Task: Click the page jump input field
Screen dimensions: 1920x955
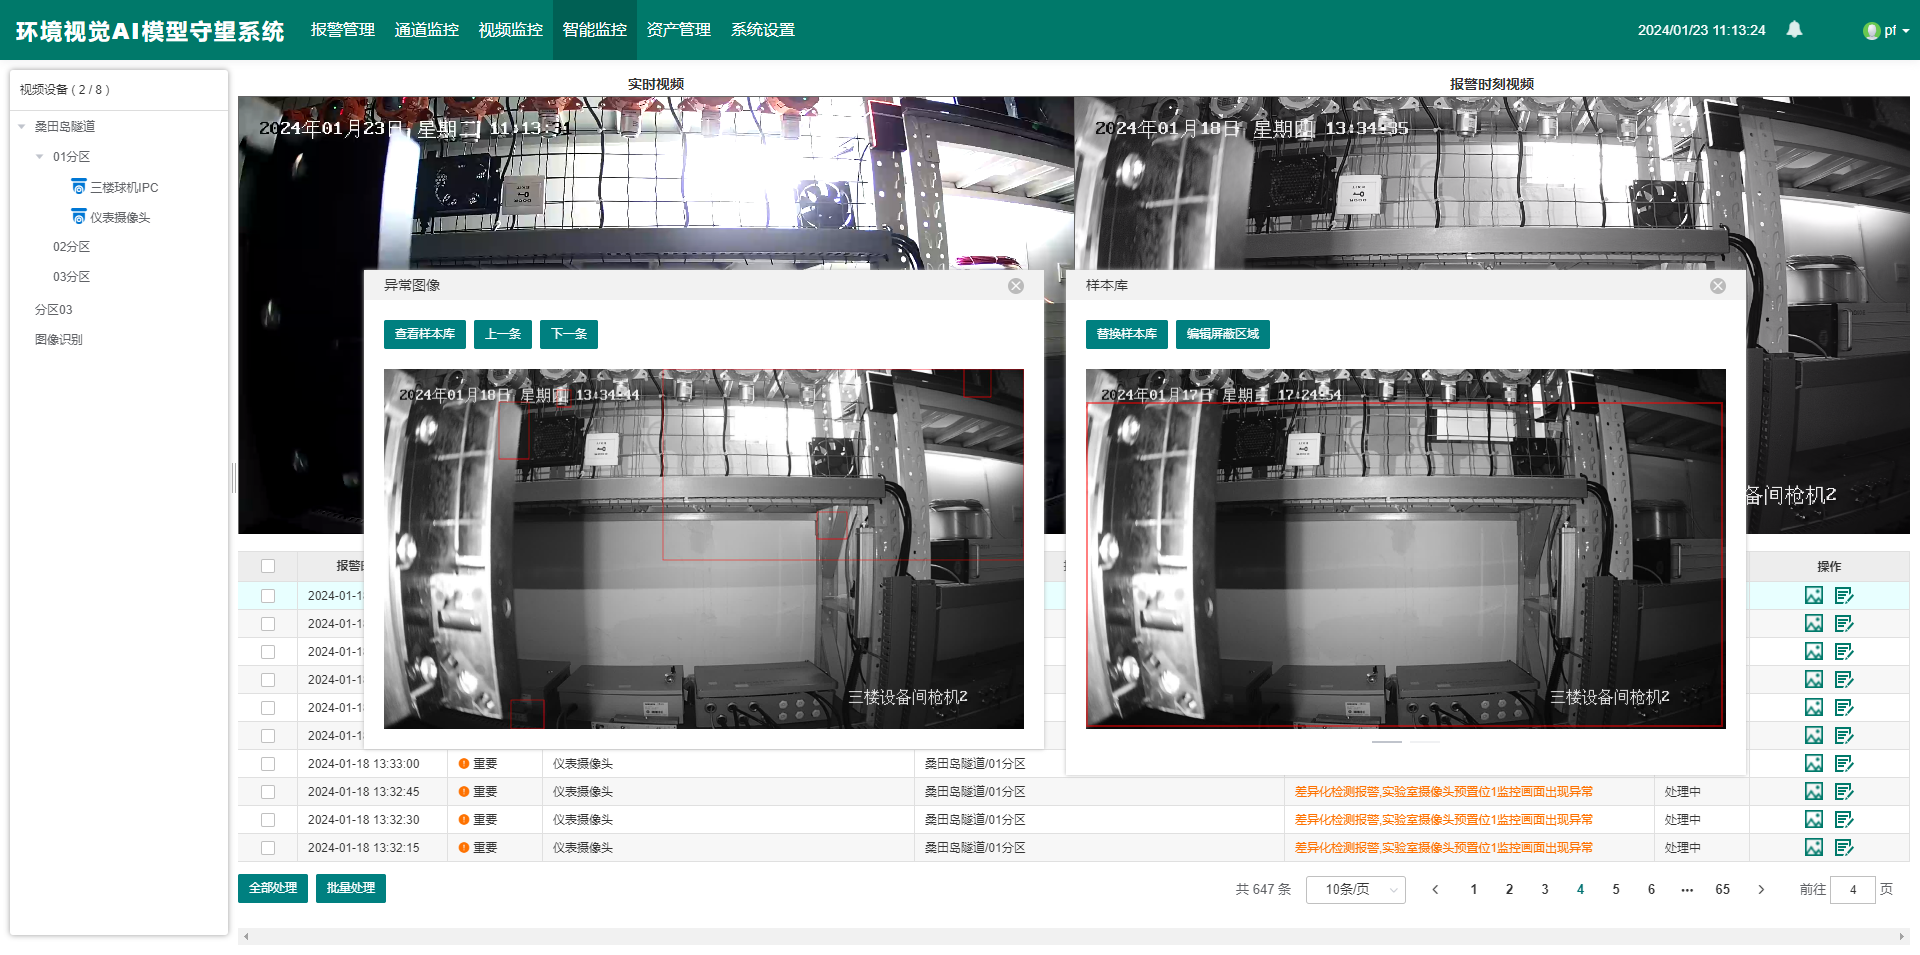Action: tap(1852, 889)
